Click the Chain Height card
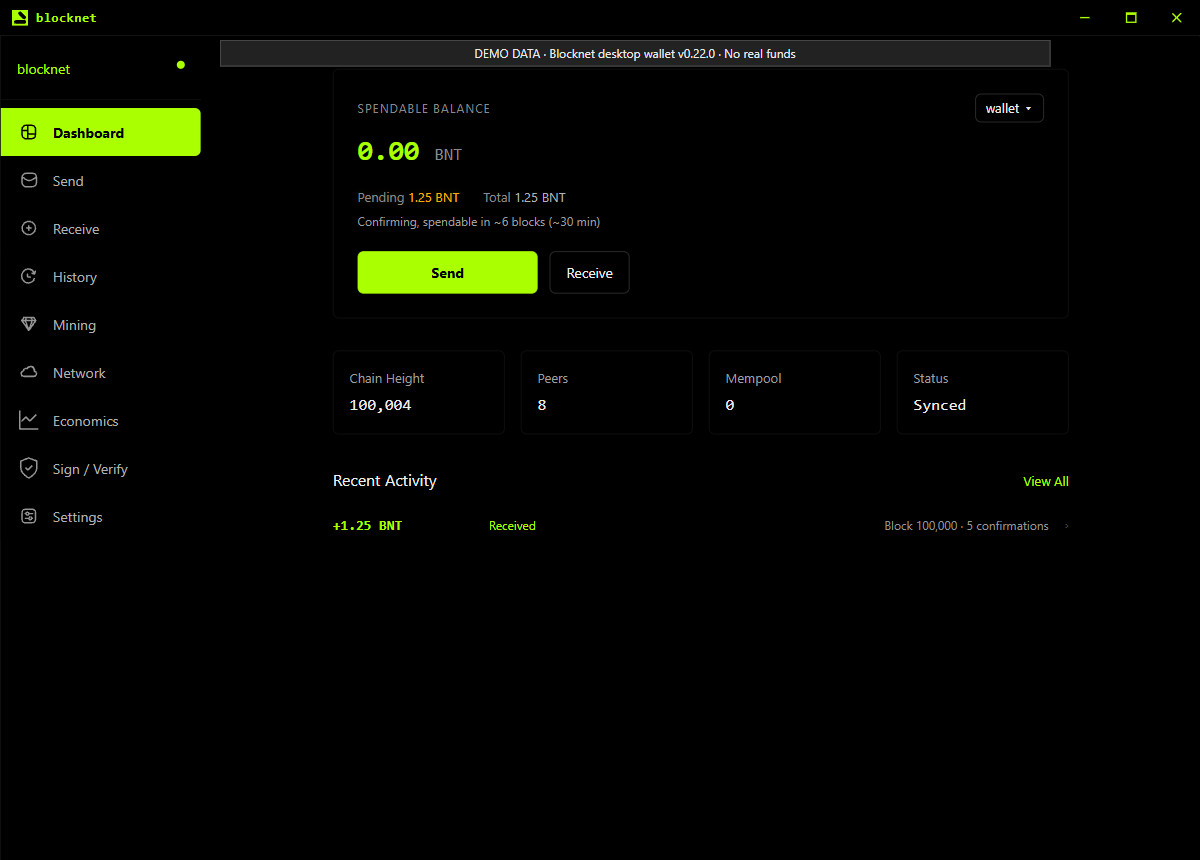This screenshot has width=1200, height=860. (x=419, y=392)
